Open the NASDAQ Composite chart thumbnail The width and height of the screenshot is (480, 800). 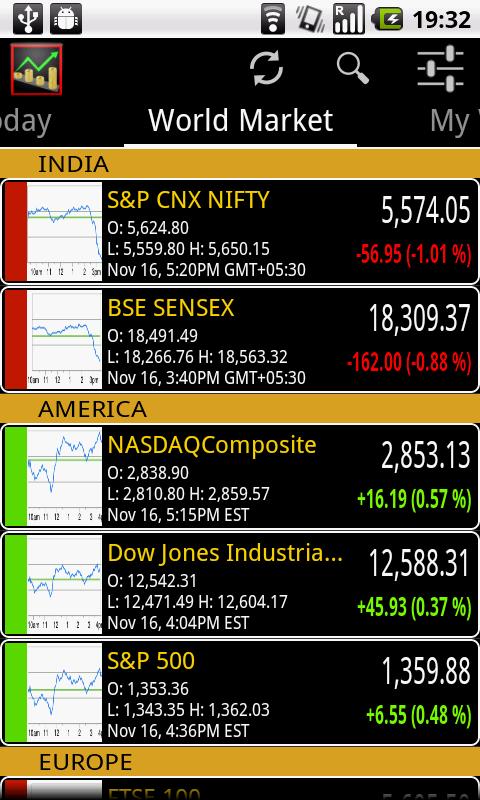tap(64, 477)
